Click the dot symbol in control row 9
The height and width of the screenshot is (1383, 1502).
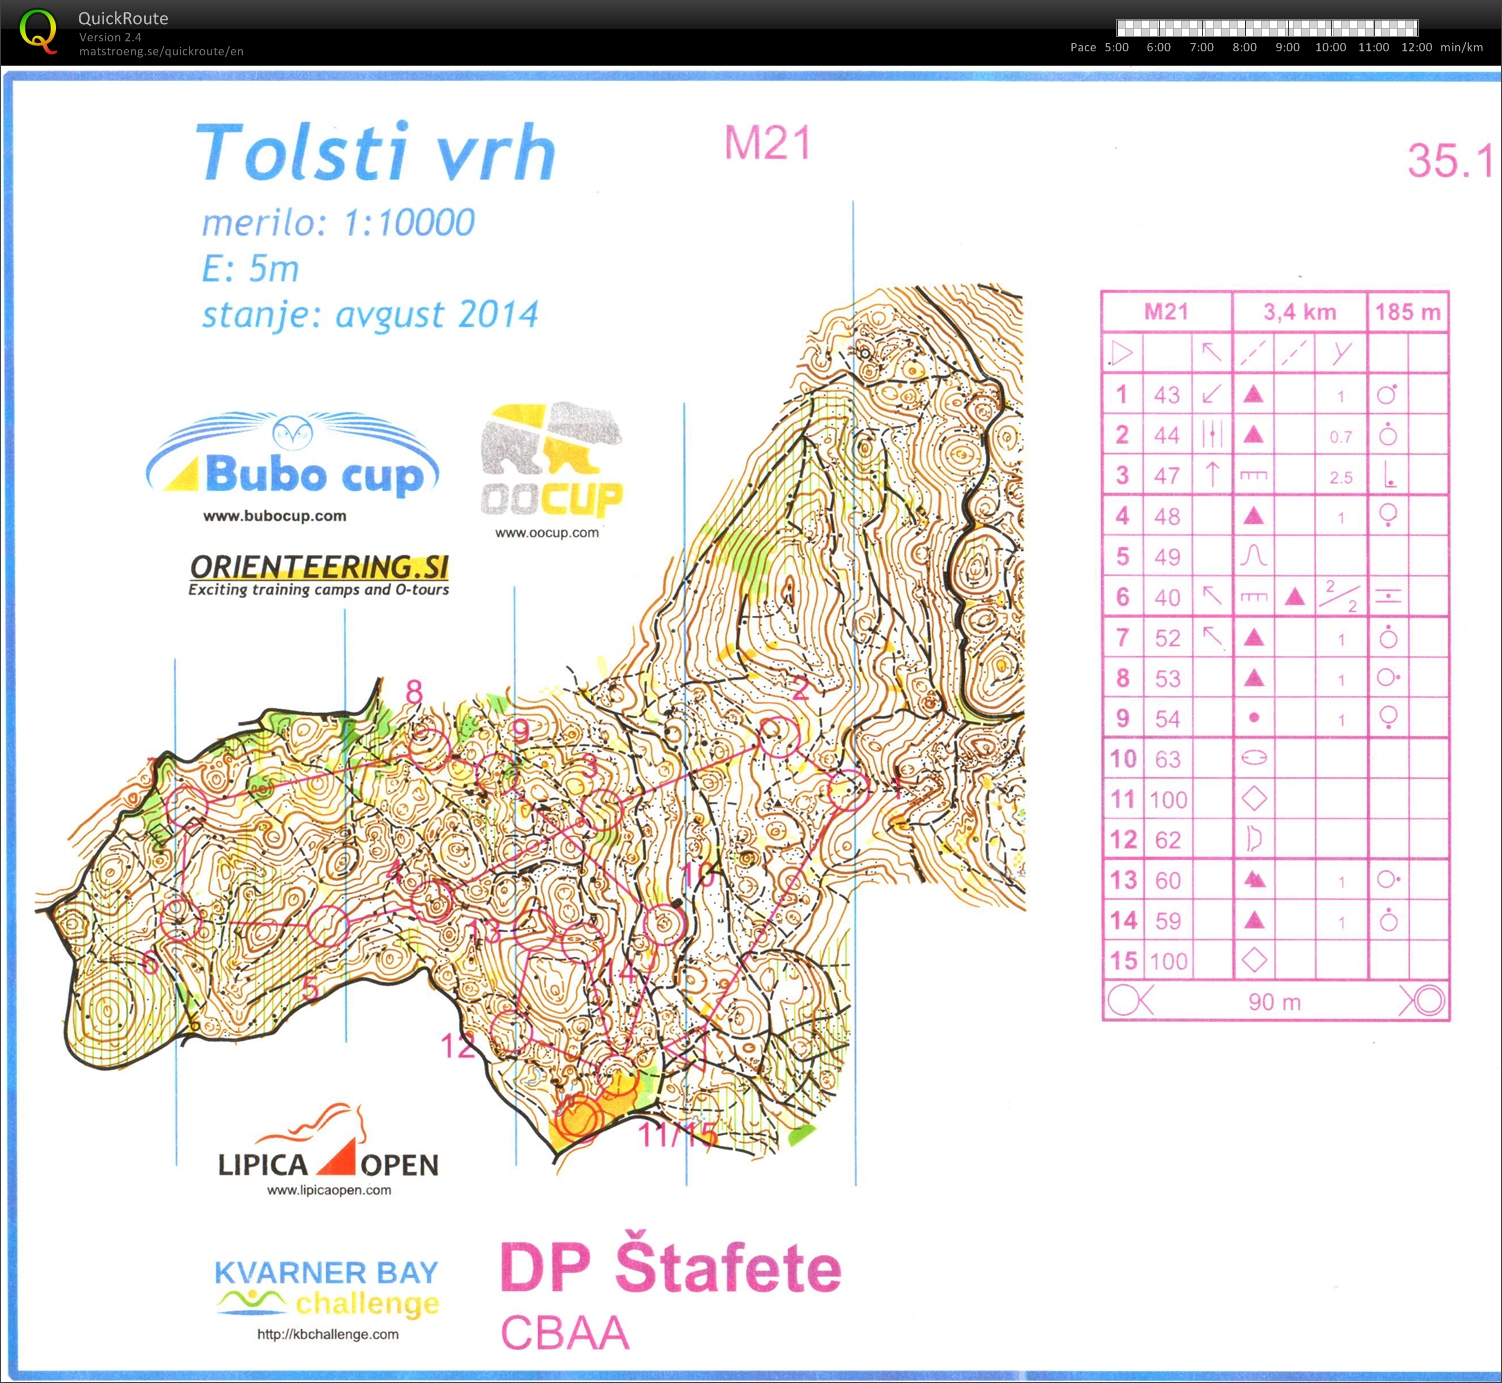1254,717
